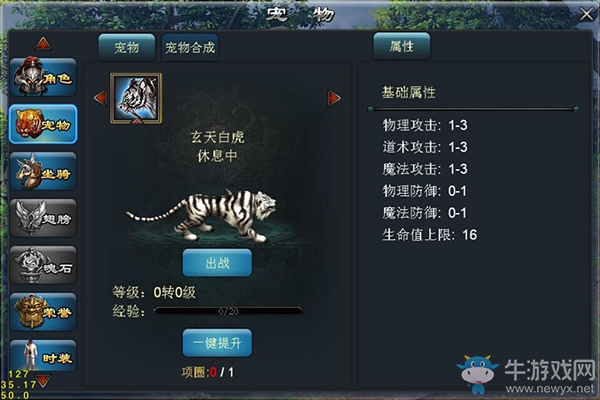The height and width of the screenshot is (400, 600).
Task: Select the 宠物 tiger sidebar icon
Action: (43, 124)
